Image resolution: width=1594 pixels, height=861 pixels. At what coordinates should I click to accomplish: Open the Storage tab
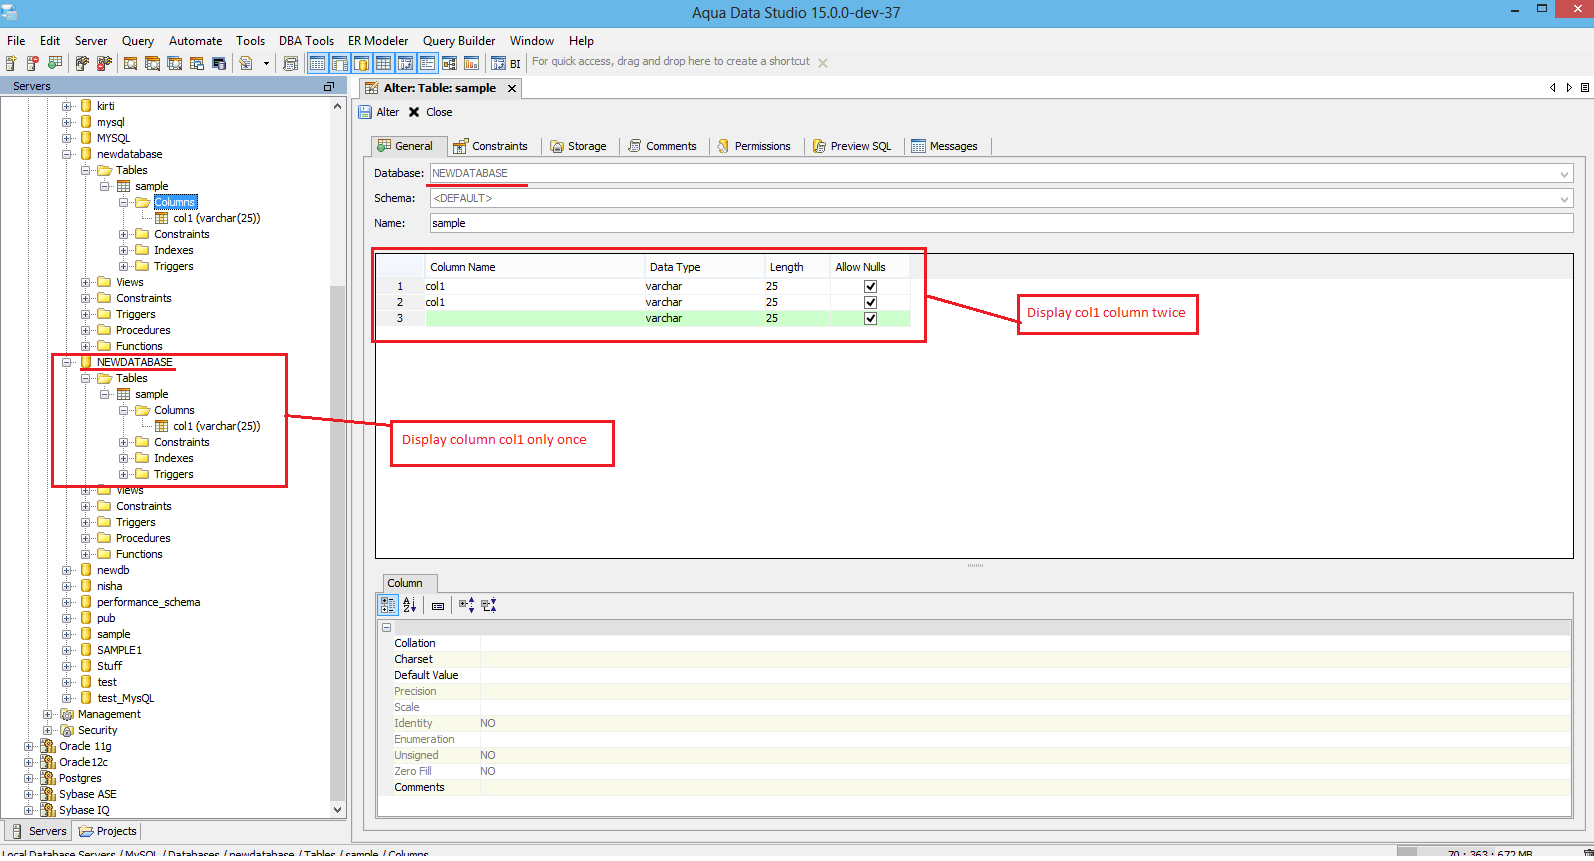coord(579,146)
